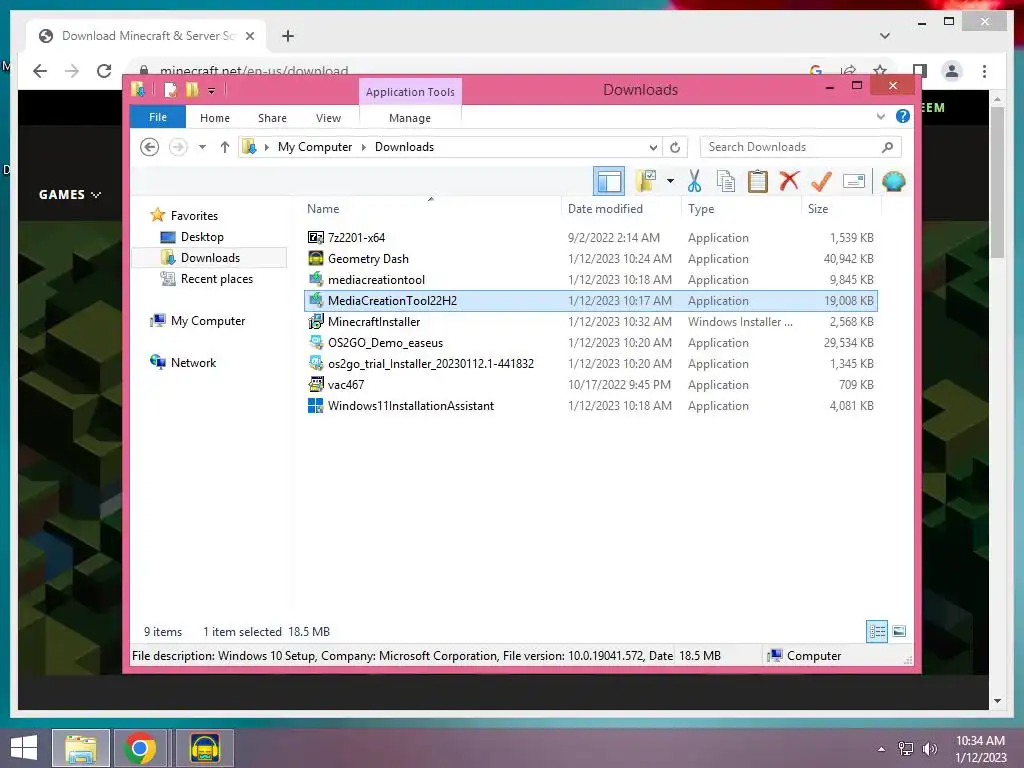Reload the page in Chrome window
This screenshot has width=1024, height=768.
(104, 71)
